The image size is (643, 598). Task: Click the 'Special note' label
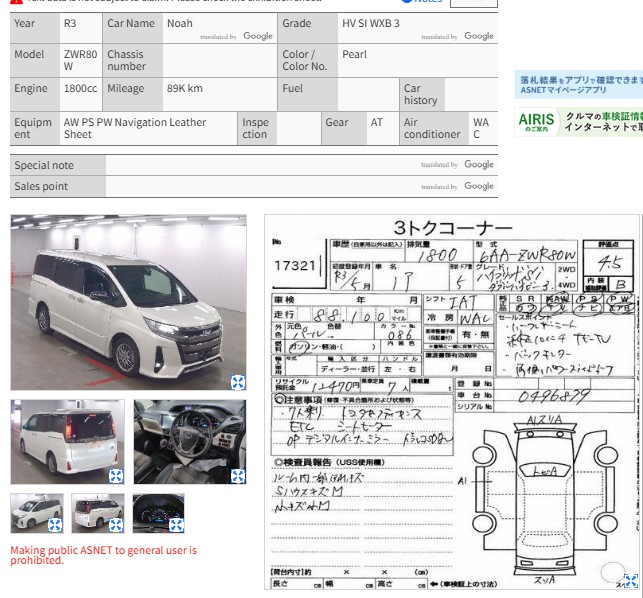pos(44,165)
